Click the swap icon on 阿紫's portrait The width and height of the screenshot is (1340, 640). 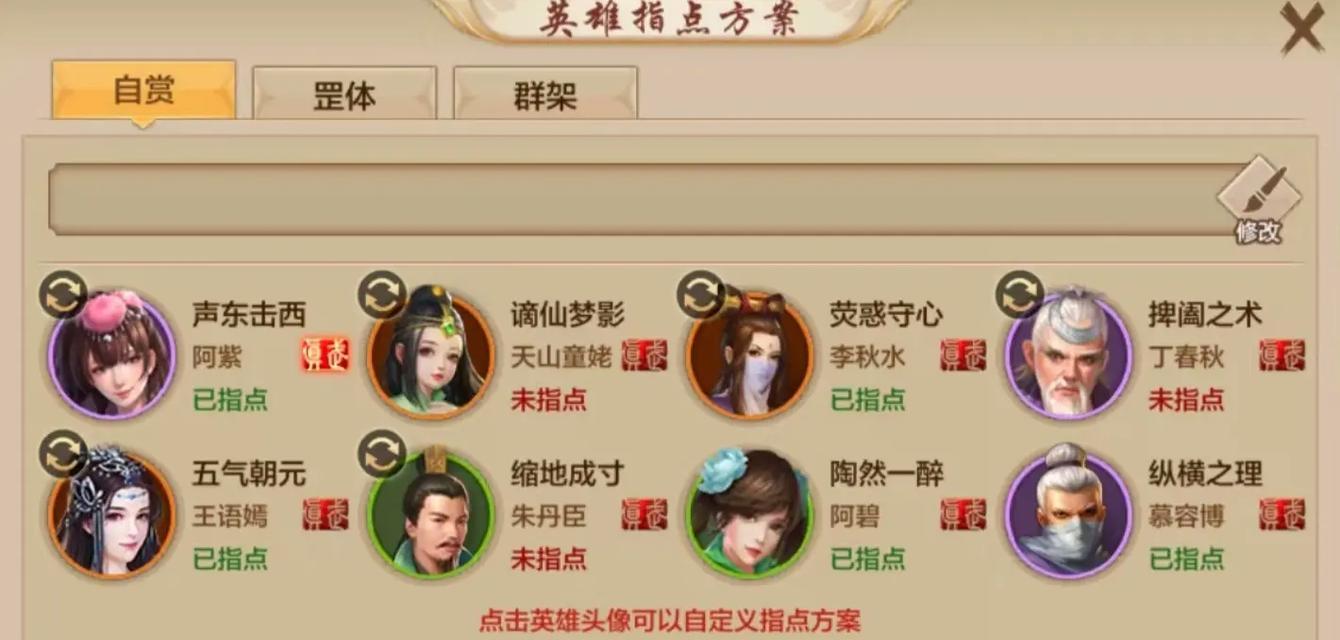click(63, 295)
